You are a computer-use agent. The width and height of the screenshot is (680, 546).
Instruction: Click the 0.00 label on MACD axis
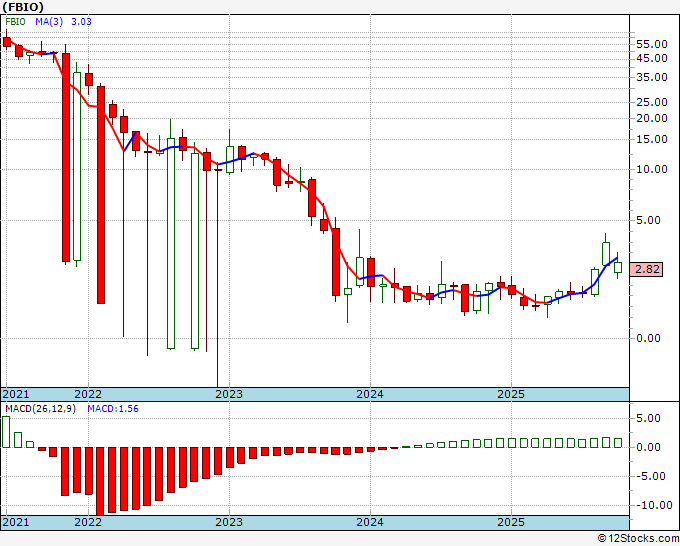coord(648,447)
